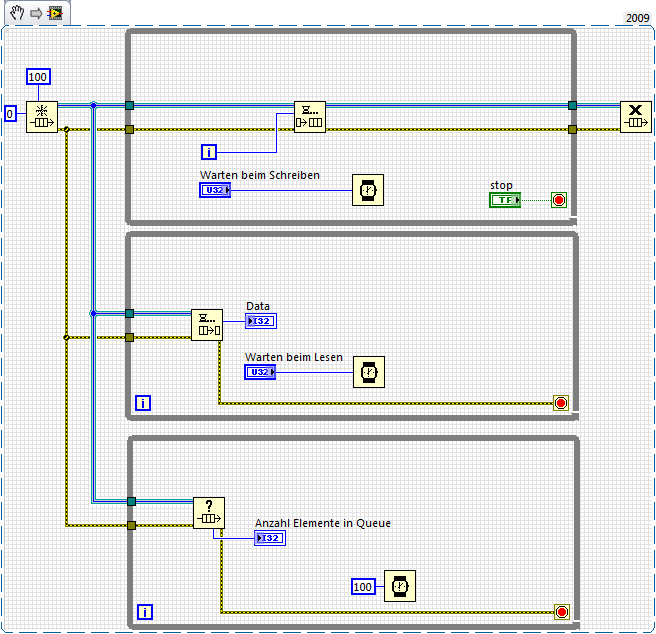The image size is (656, 634).
Task: Select the stop boolean TF terminal
Action: tap(505, 200)
